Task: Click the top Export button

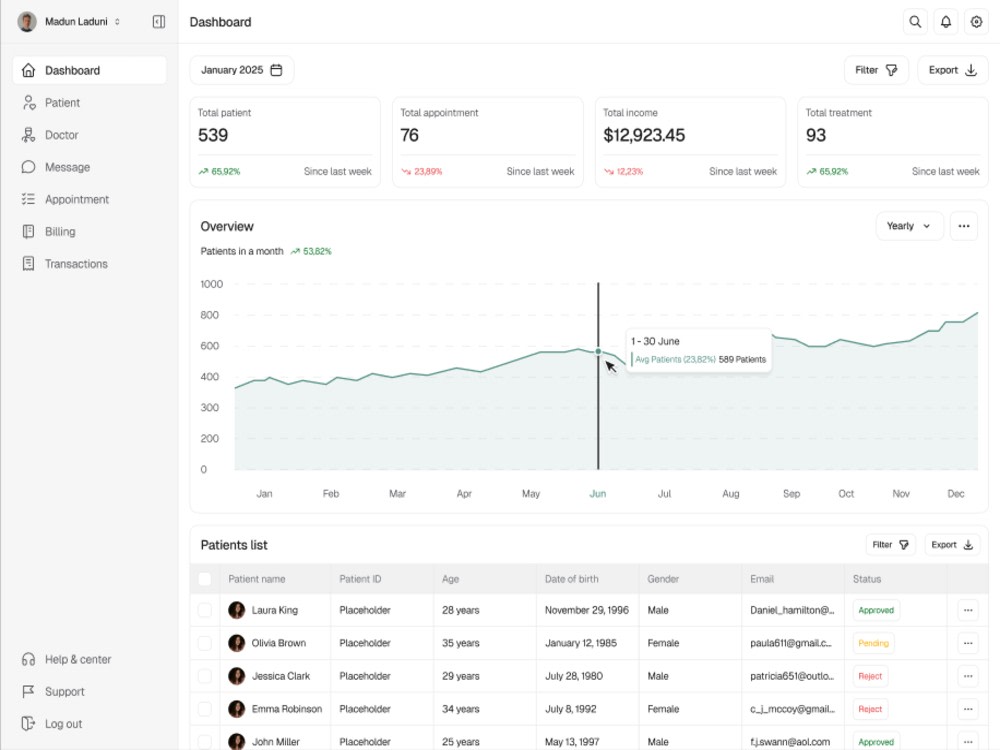Action: click(x=953, y=70)
